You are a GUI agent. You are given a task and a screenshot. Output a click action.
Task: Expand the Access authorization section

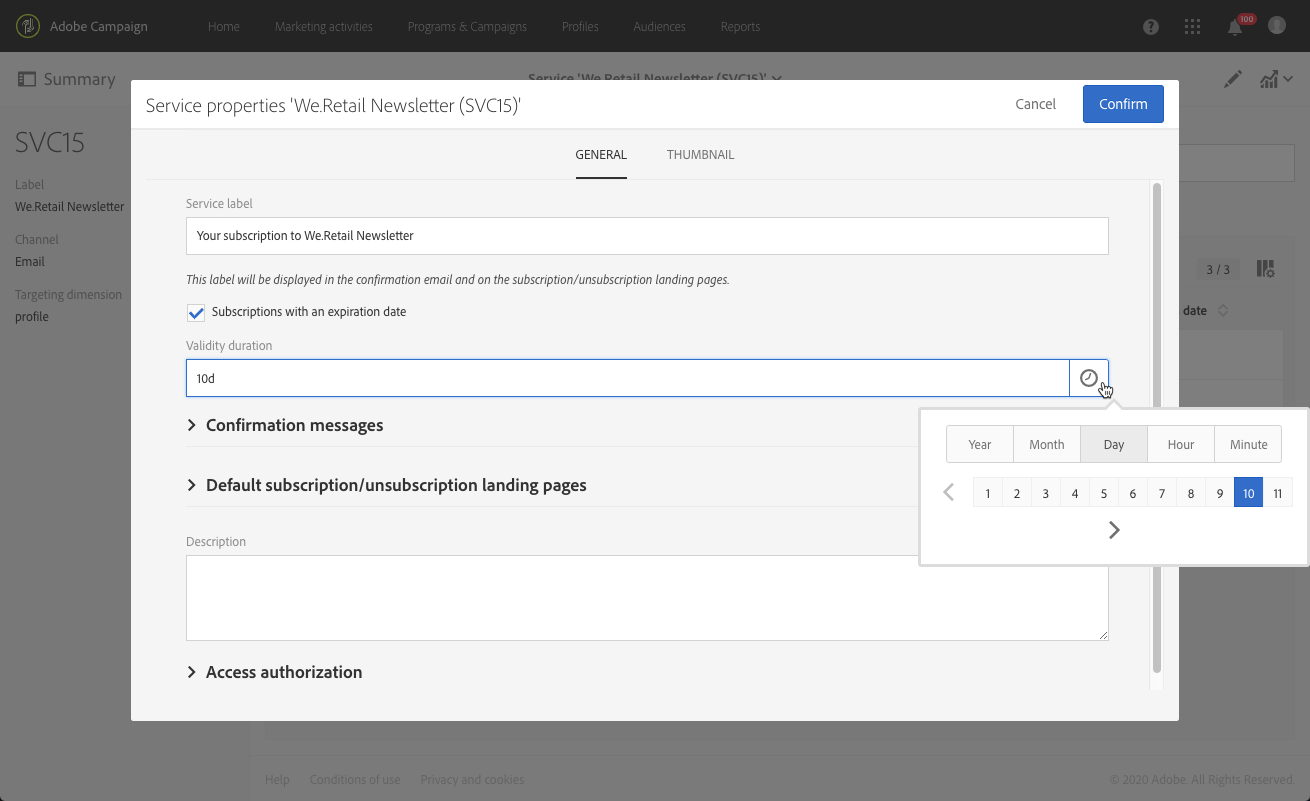click(x=274, y=672)
